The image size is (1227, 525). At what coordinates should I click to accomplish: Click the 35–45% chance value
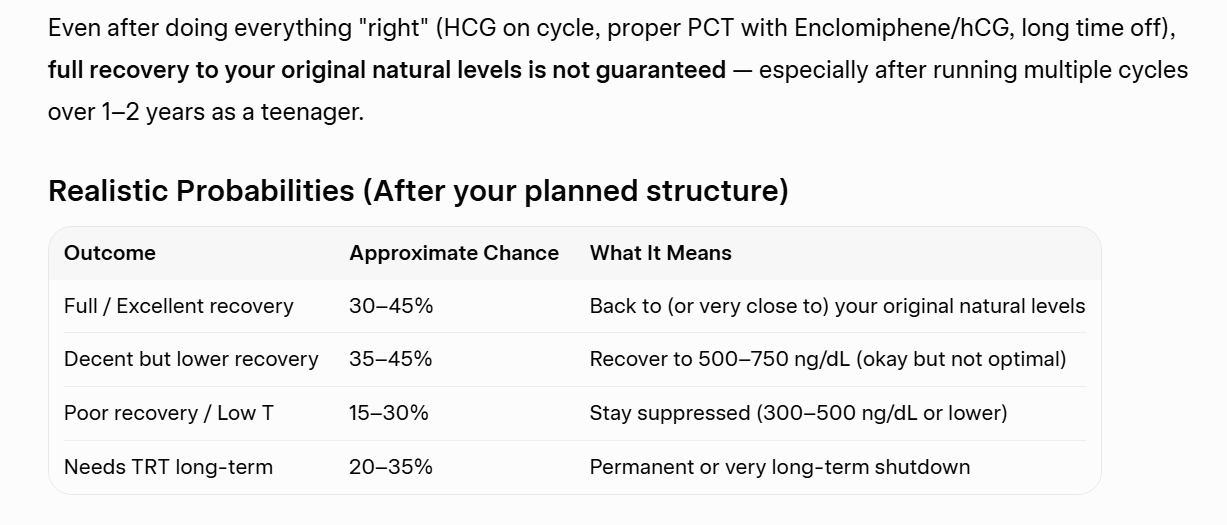click(391, 359)
